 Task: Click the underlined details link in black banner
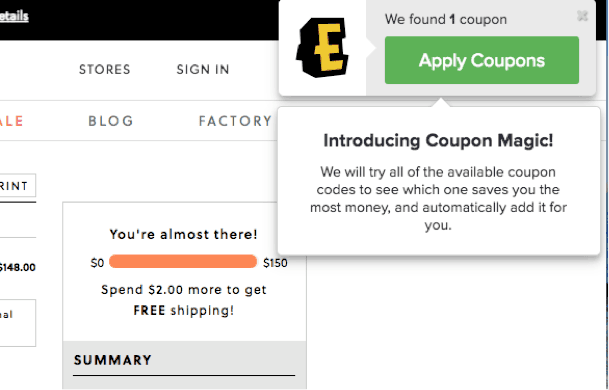[x=14, y=16]
